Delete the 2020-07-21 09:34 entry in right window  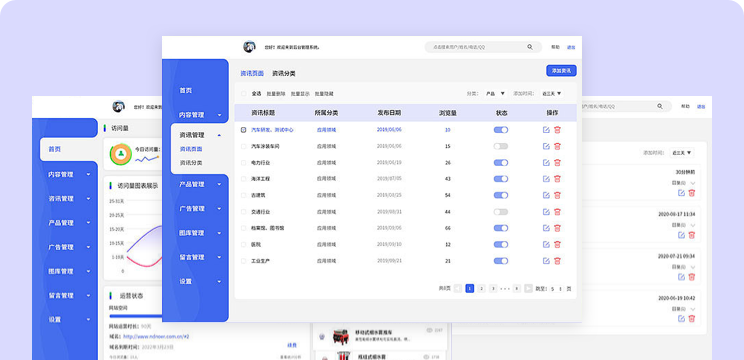coord(692,277)
